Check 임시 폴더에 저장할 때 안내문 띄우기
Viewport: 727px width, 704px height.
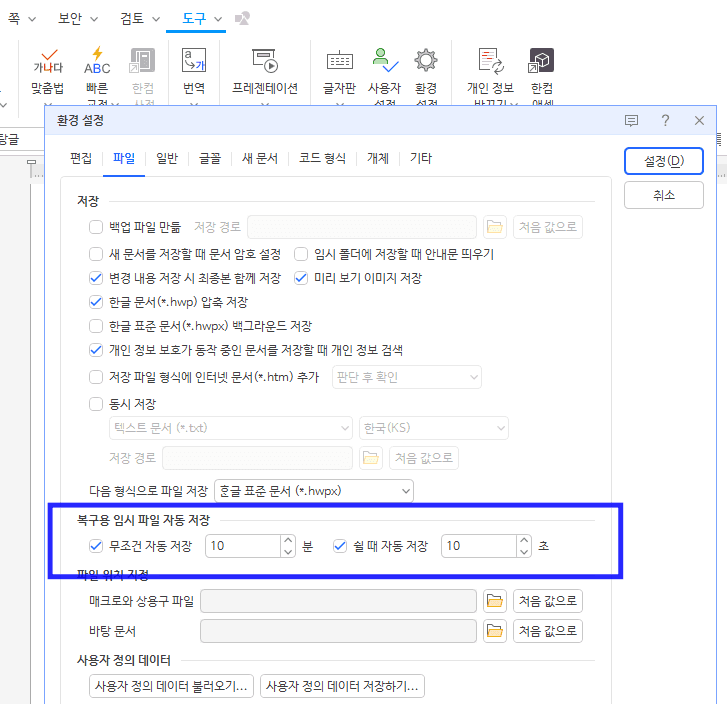pos(301,254)
